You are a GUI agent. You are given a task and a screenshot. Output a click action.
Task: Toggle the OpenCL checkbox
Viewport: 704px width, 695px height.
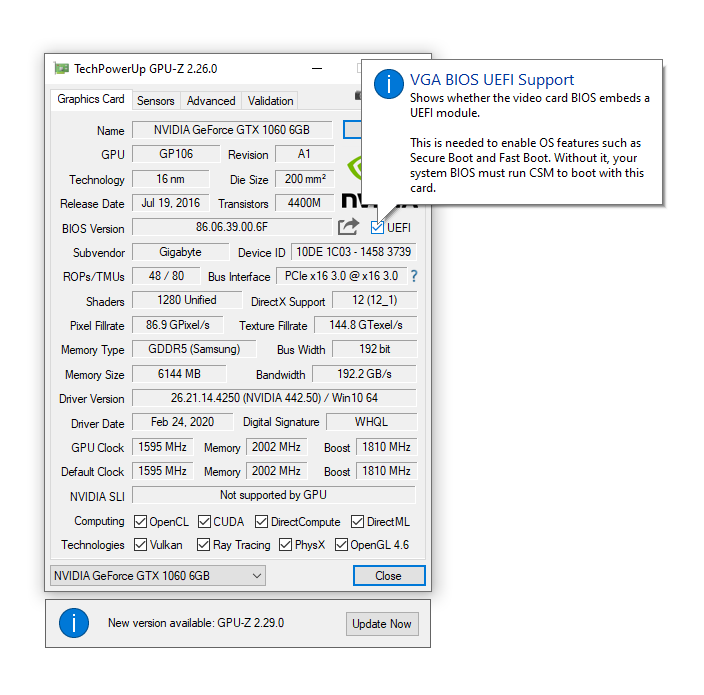tap(140, 521)
